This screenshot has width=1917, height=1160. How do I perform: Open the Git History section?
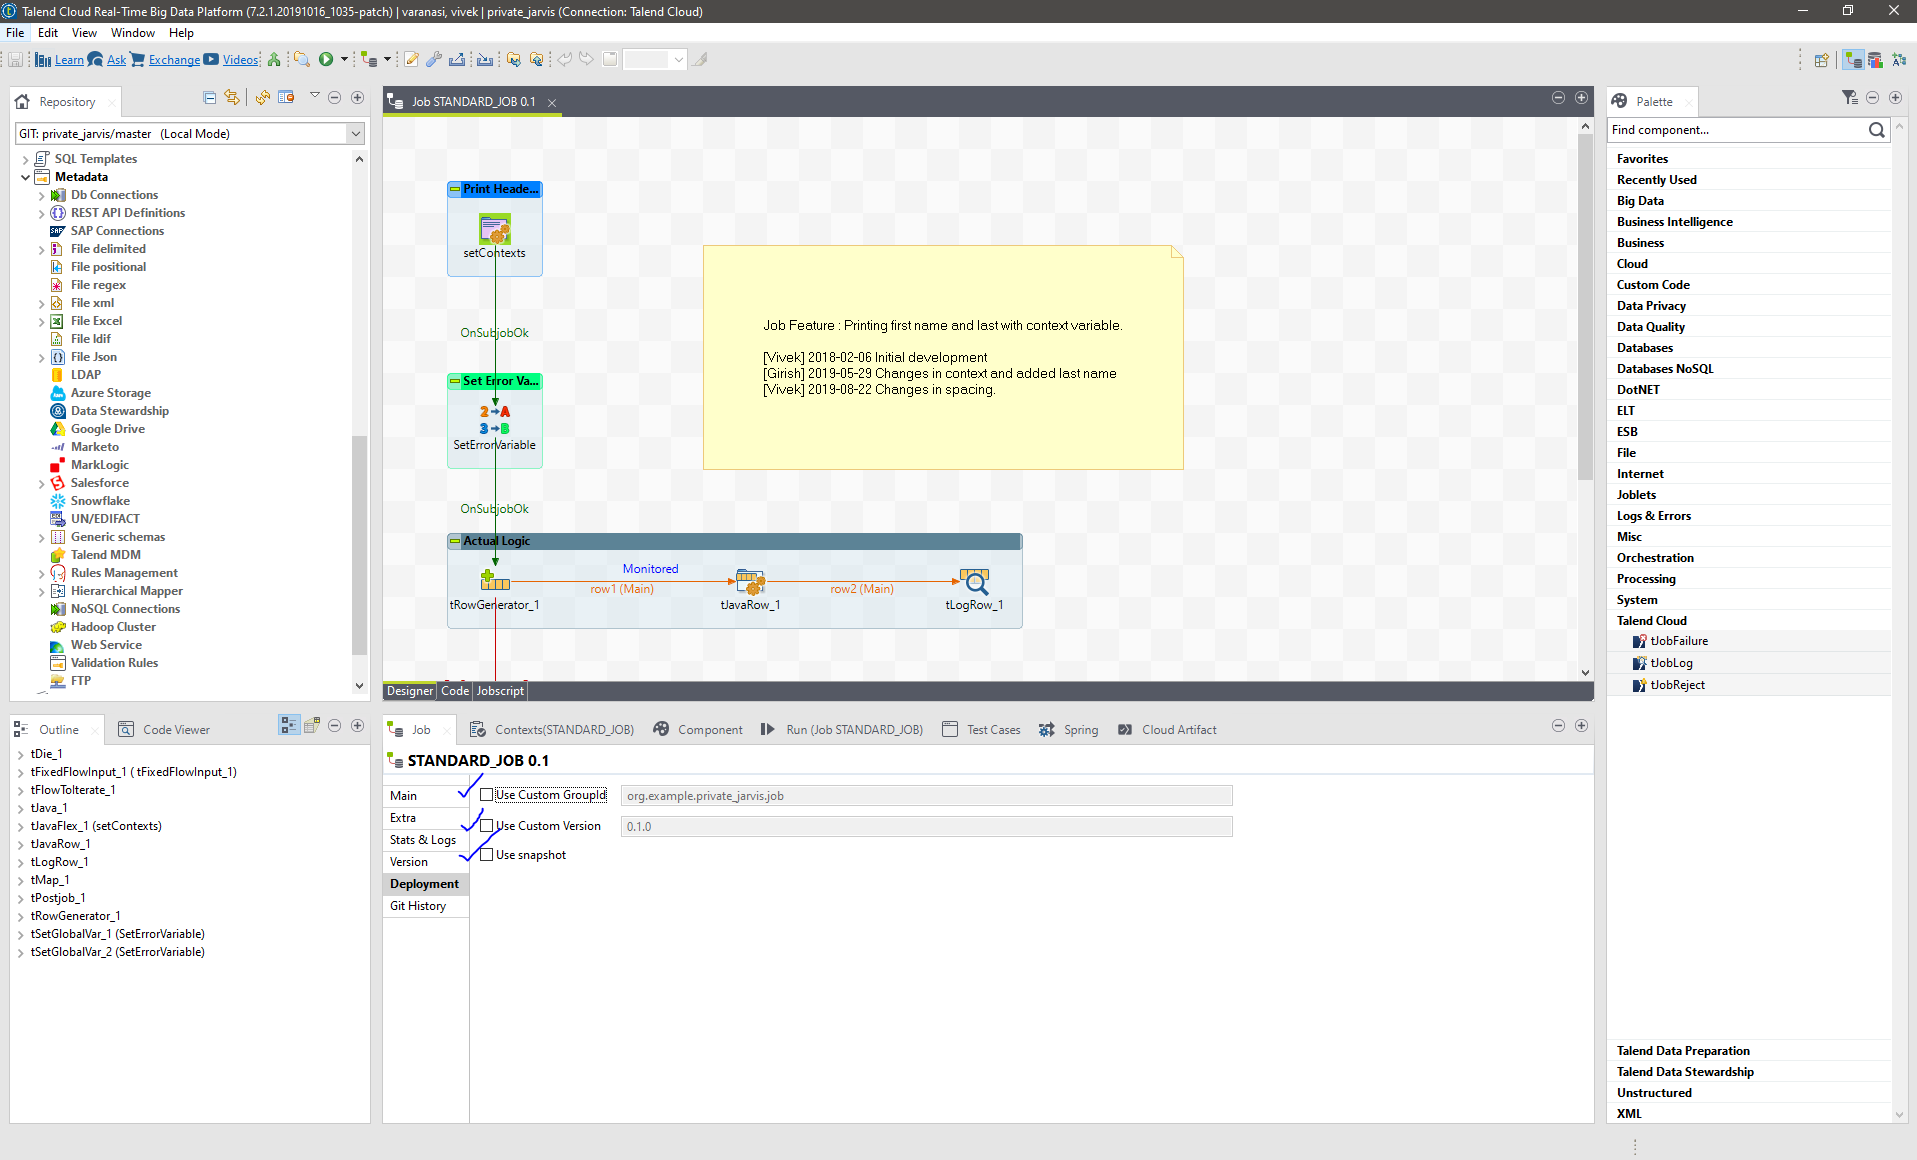(418, 906)
